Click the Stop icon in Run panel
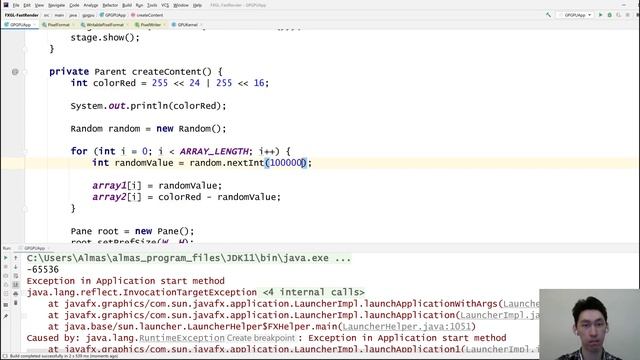Viewport: 640px width, 360px height. pos(6,267)
